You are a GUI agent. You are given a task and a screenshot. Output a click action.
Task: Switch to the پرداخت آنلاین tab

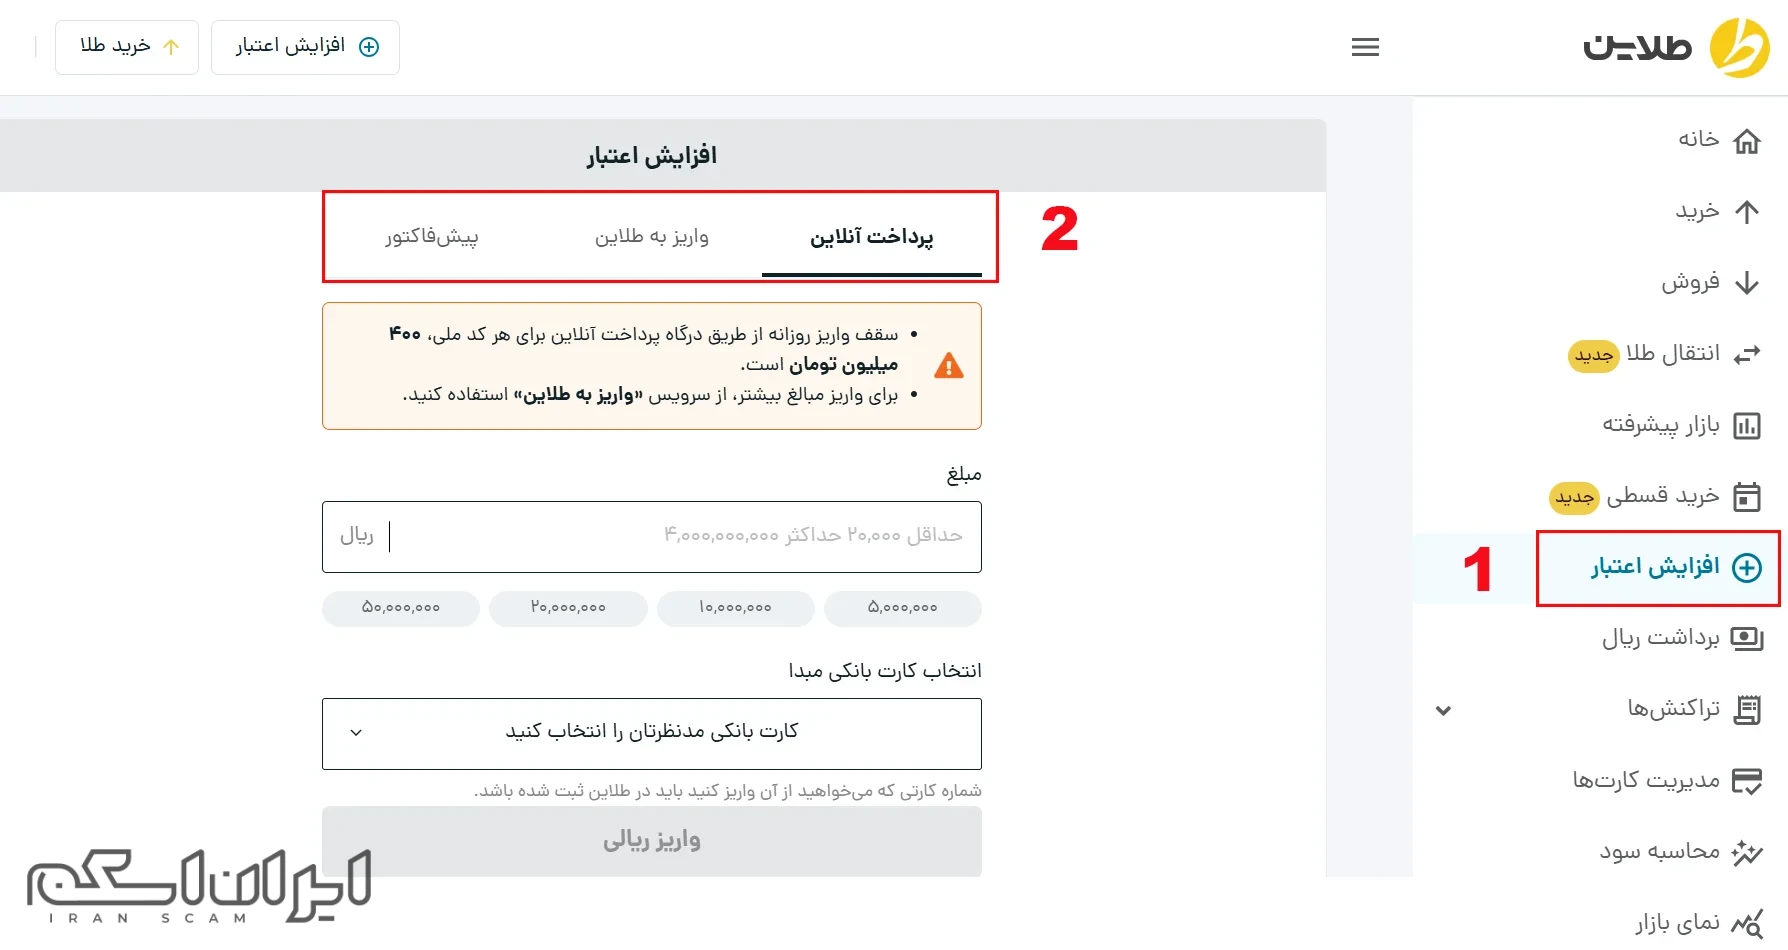[x=872, y=237]
